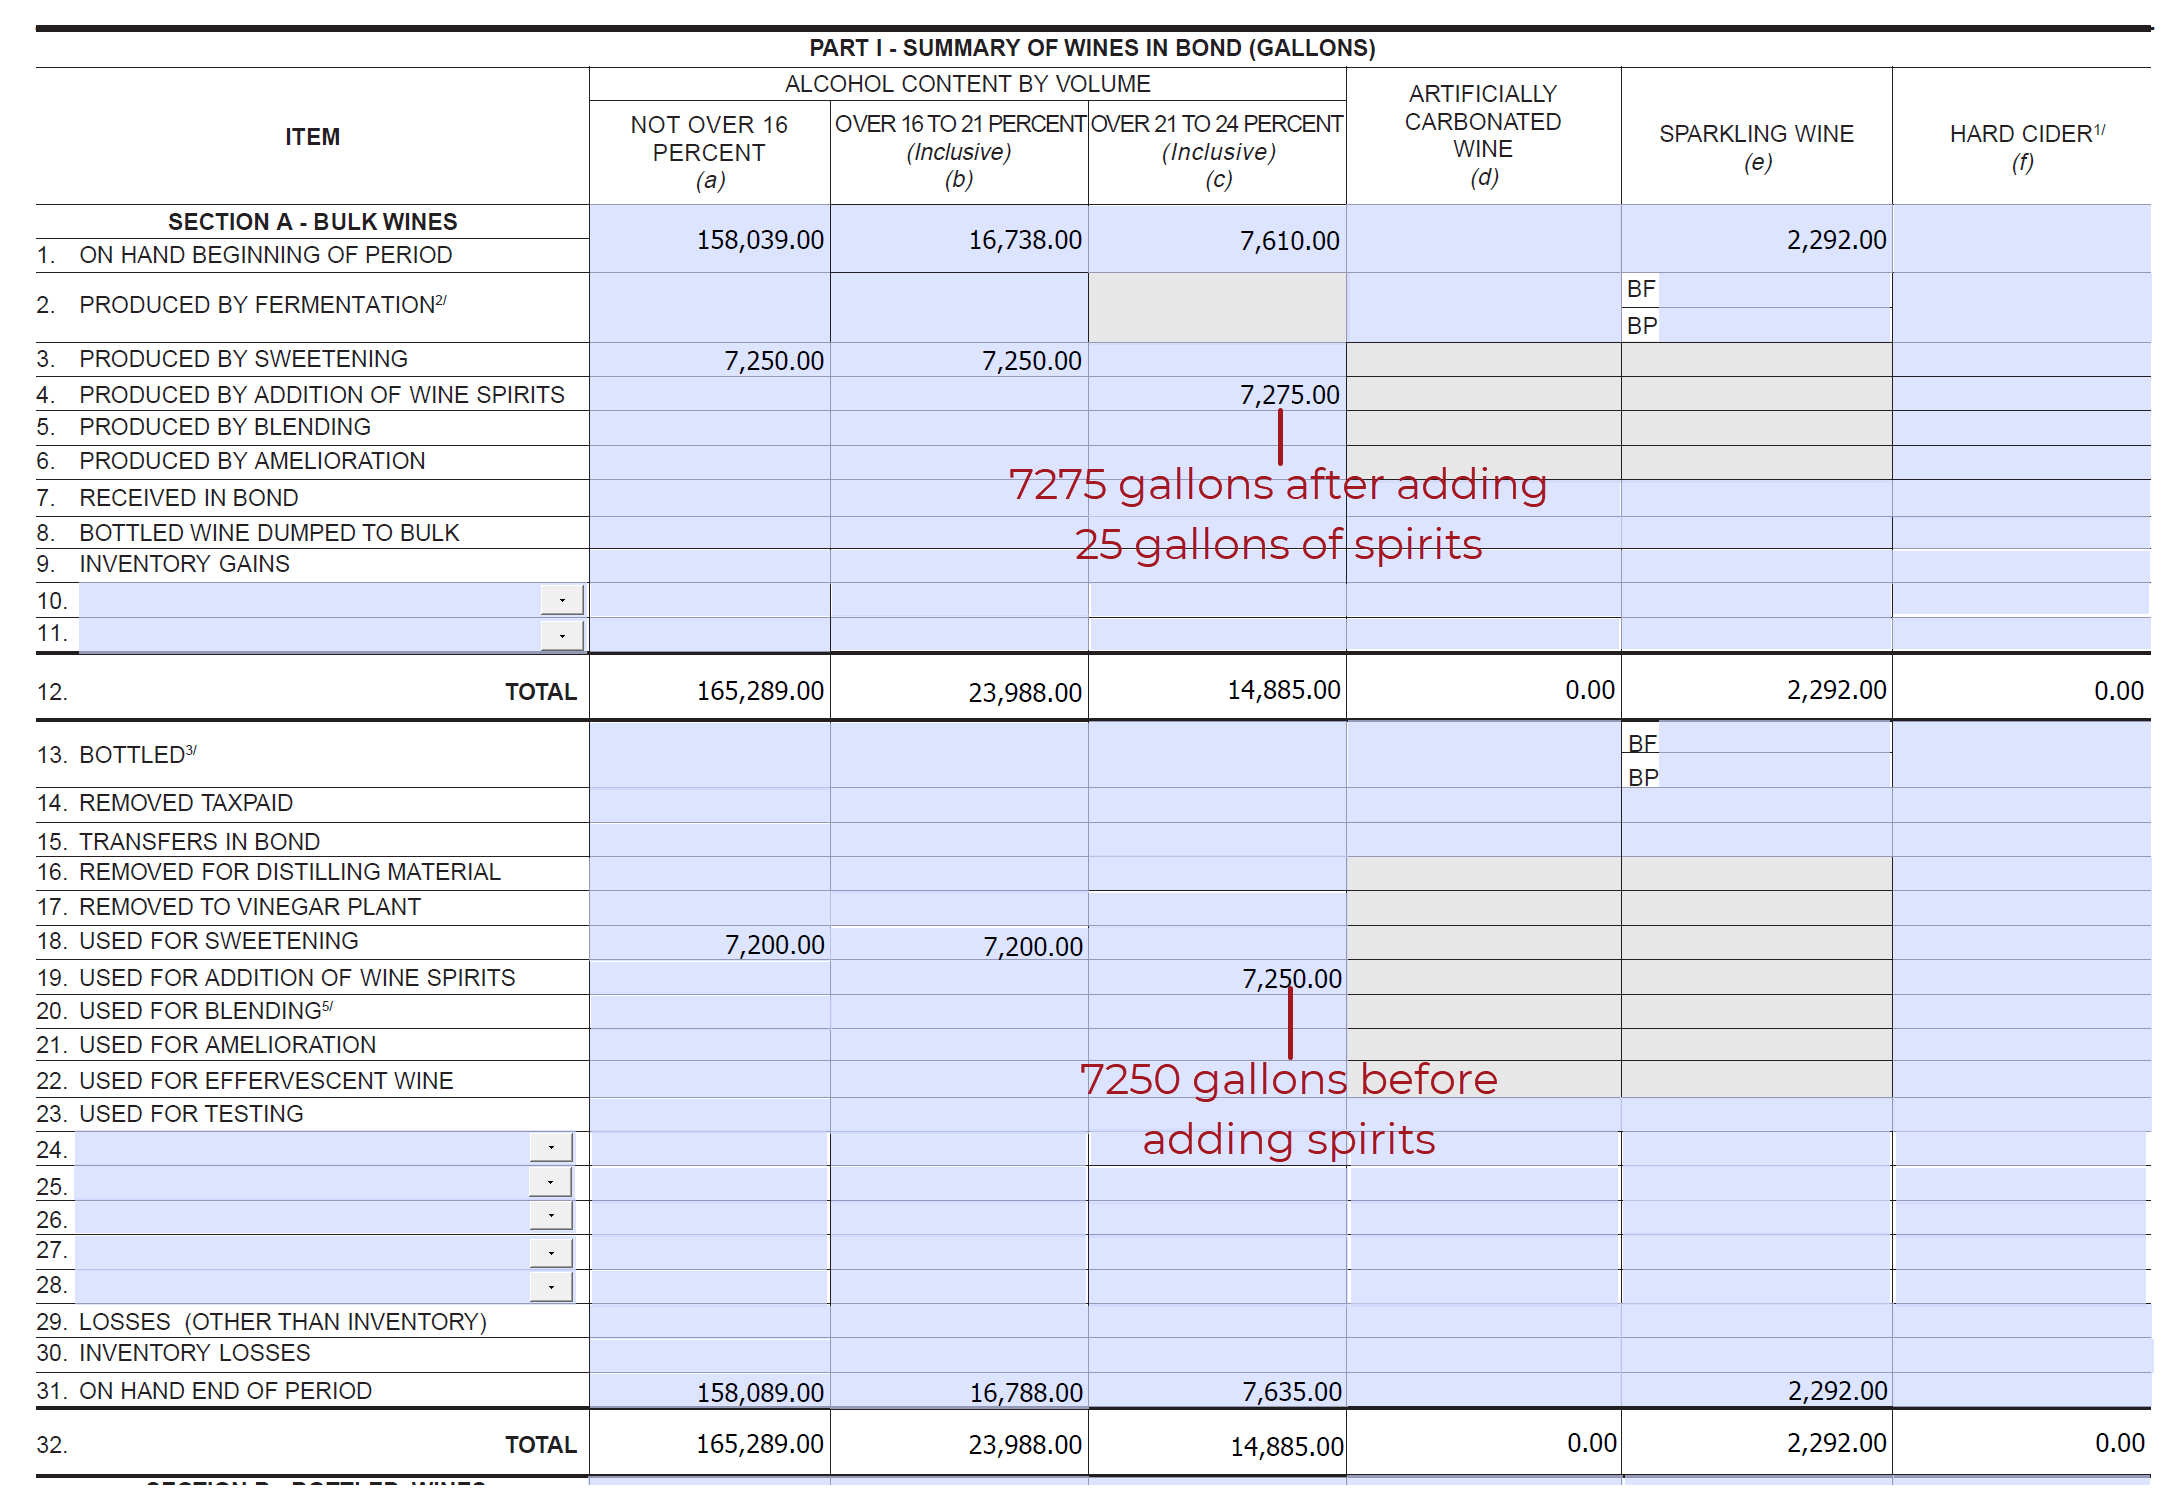Open the line 10 item dropdown
Image resolution: width=2172 pixels, height=1494 pixels.
(562, 600)
